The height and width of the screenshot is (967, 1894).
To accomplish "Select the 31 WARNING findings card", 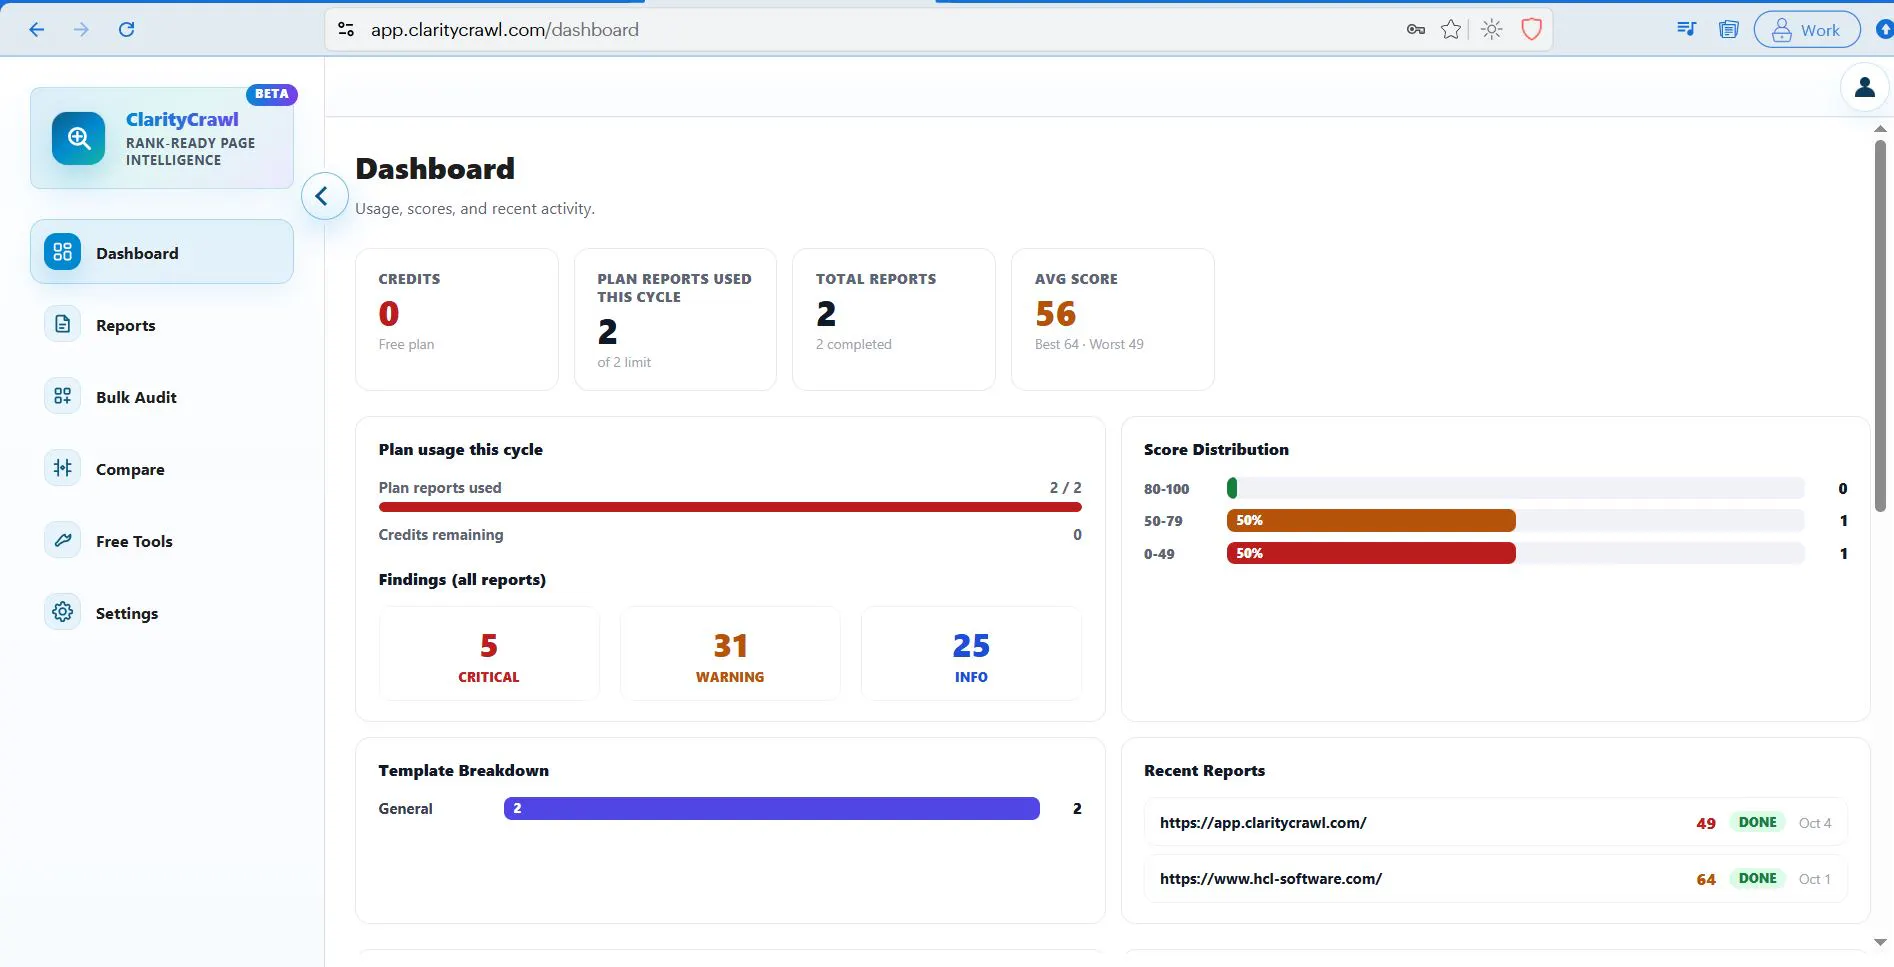I will tap(730, 654).
